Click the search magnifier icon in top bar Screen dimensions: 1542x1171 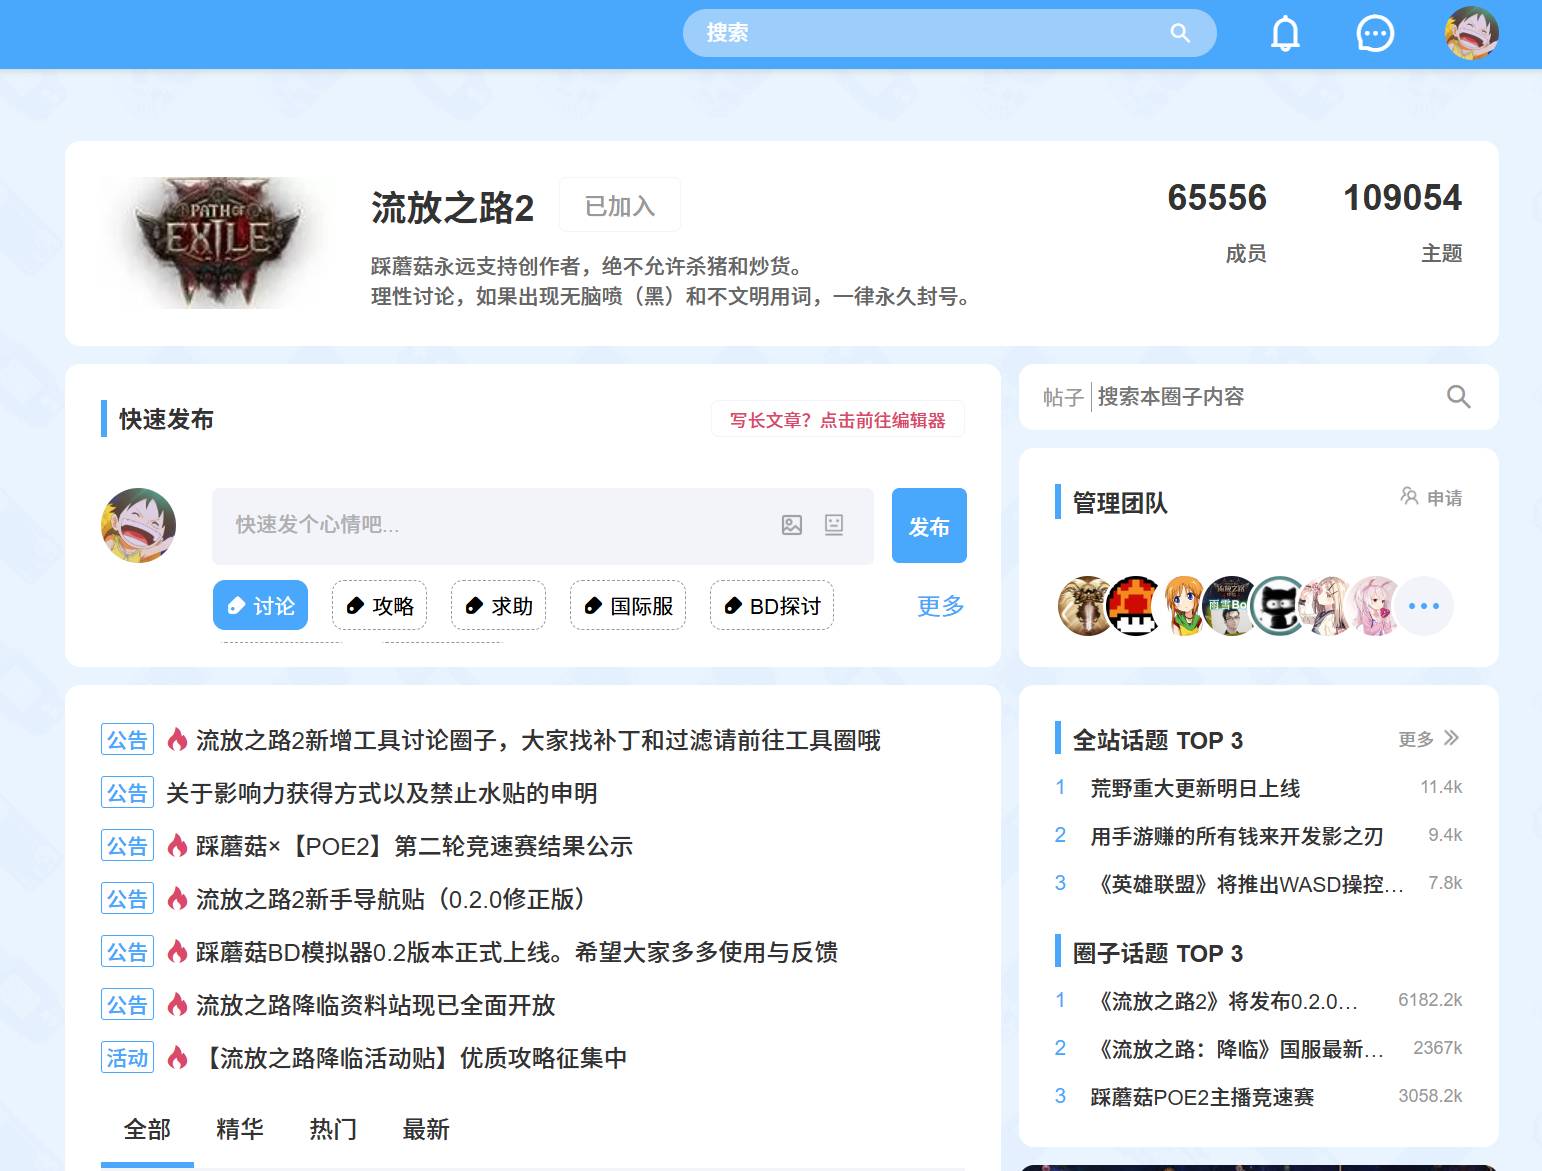pos(1180,33)
